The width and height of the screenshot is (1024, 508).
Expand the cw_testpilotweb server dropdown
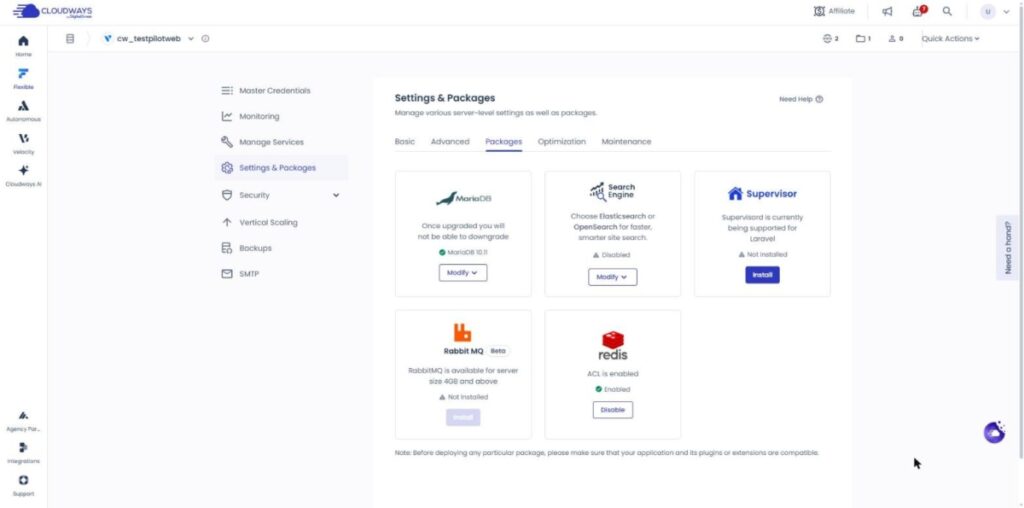(x=191, y=39)
